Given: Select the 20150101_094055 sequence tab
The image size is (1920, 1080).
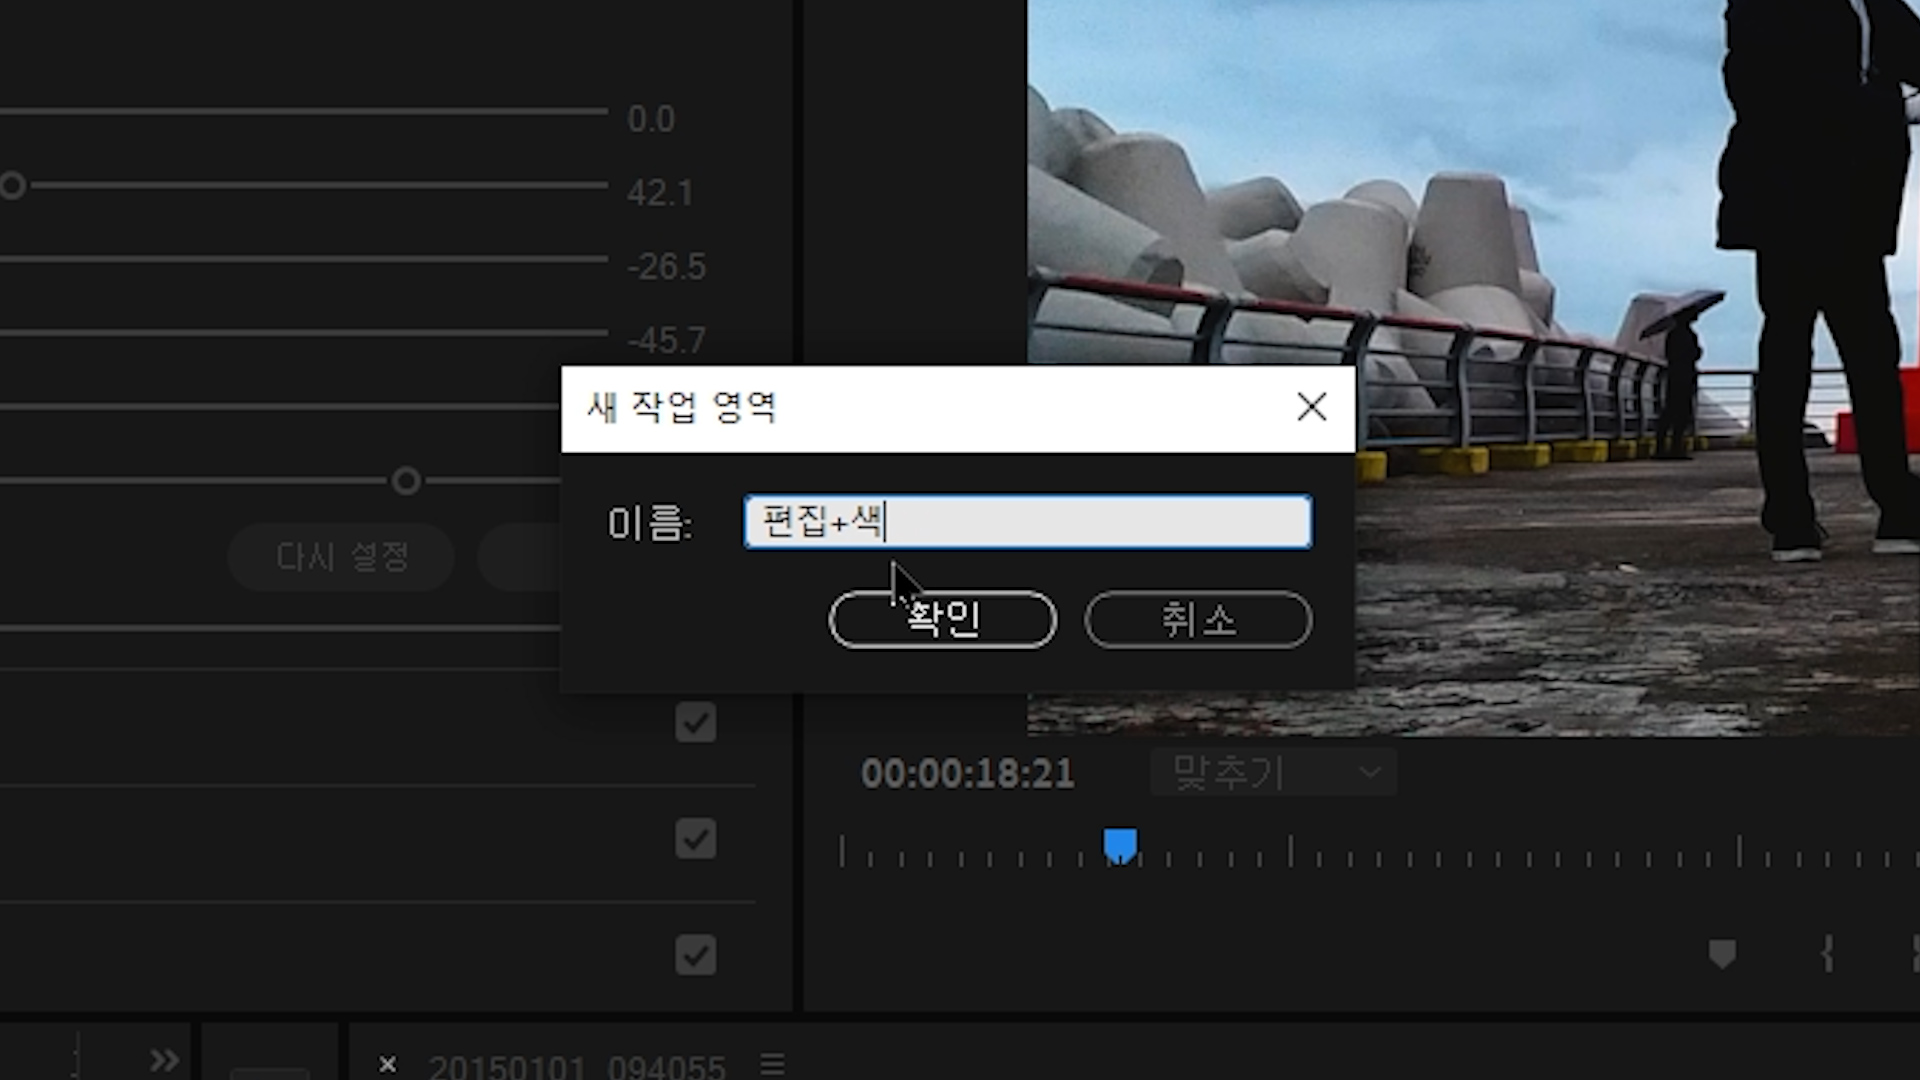Looking at the screenshot, I should coord(576,1066).
